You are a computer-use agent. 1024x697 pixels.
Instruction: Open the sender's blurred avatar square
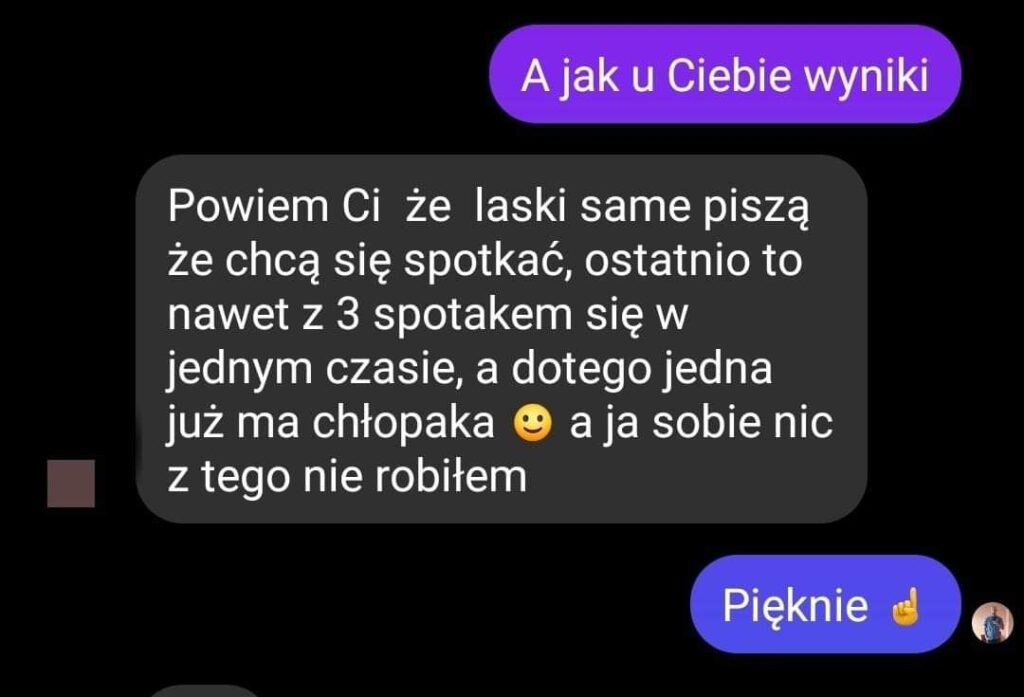(71, 483)
